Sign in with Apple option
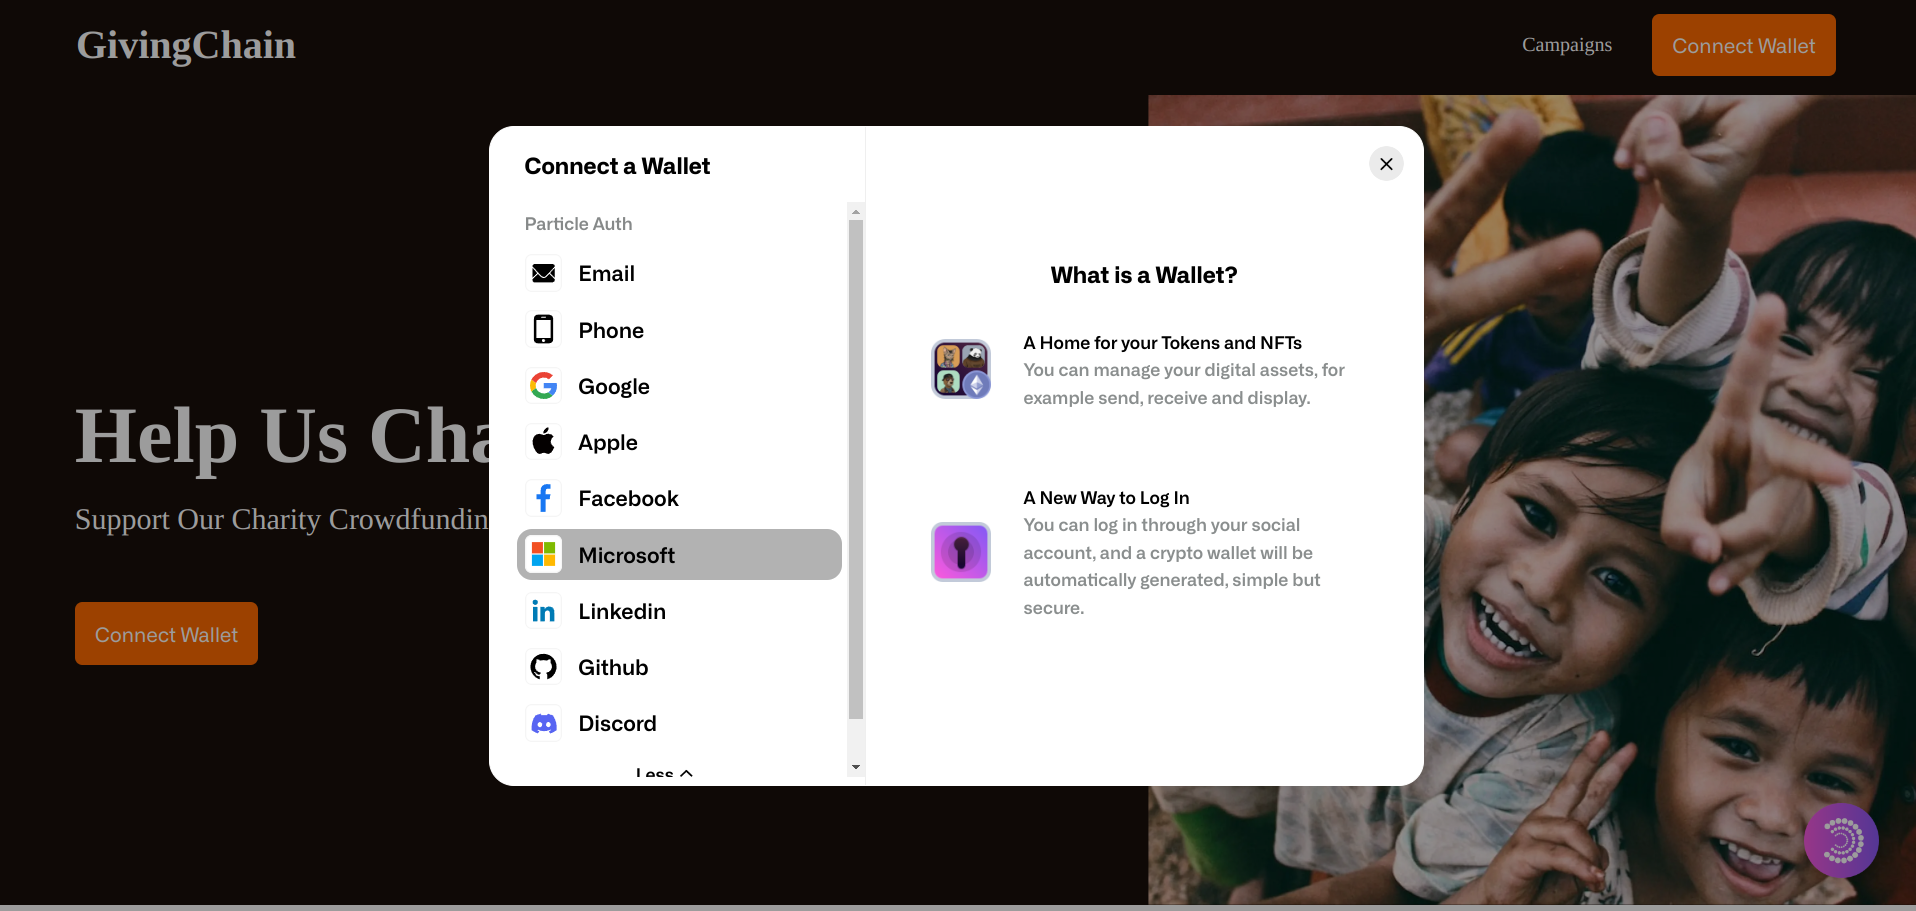The width and height of the screenshot is (1916, 911). [679, 442]
